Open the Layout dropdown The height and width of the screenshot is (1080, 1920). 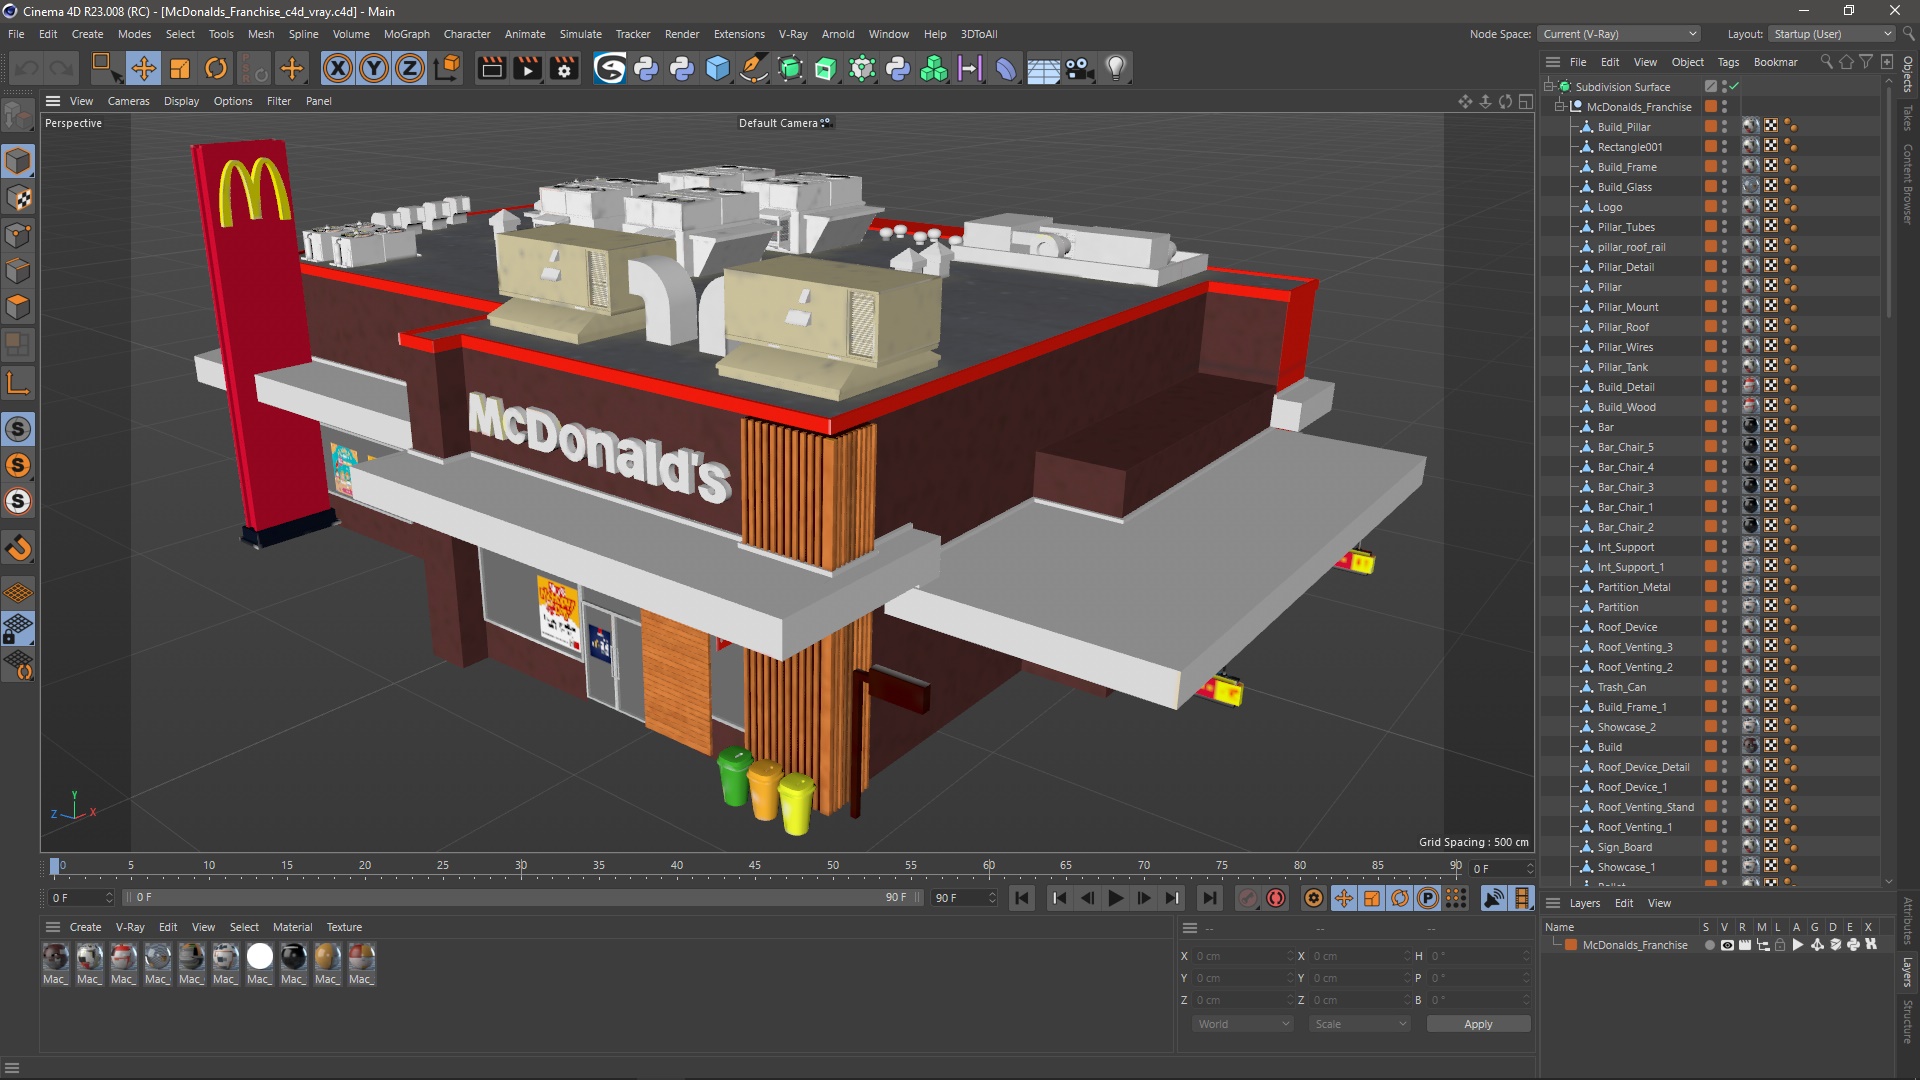[1831, 34]
